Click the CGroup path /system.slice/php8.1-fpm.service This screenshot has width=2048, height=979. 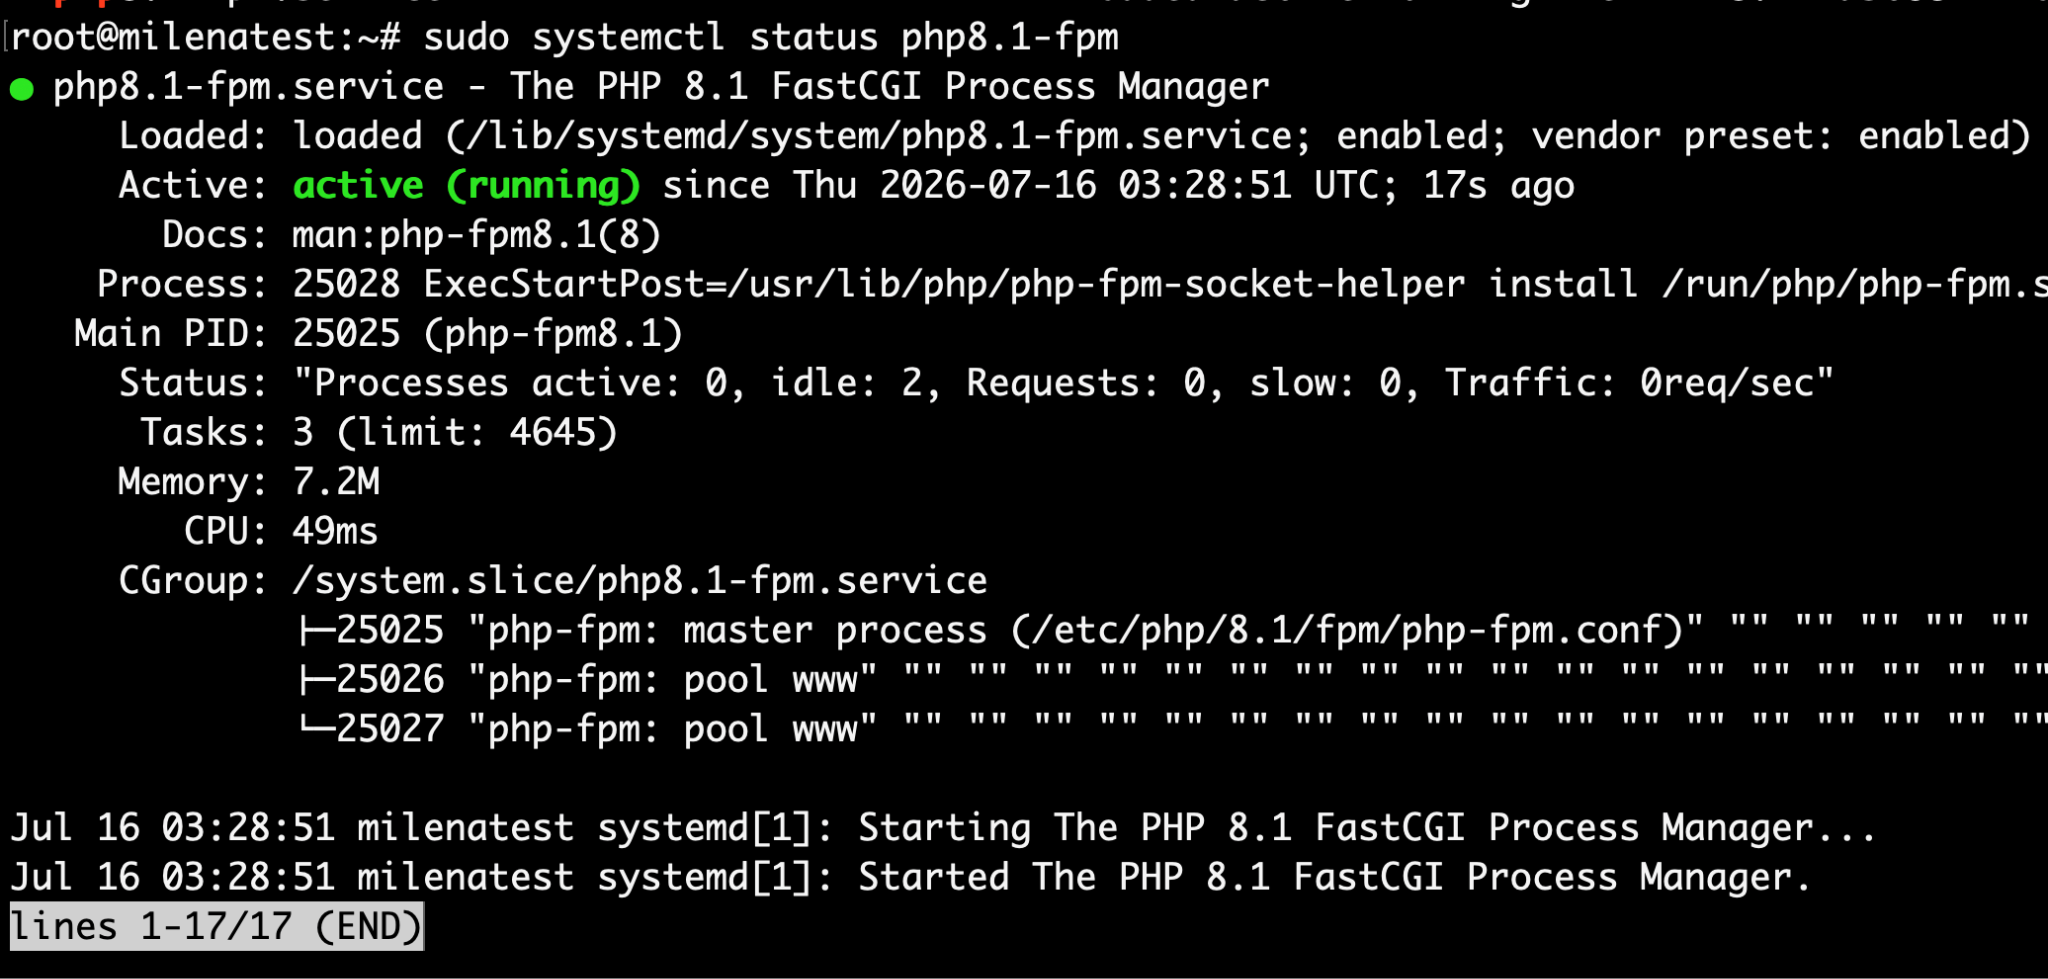[640, 581]
